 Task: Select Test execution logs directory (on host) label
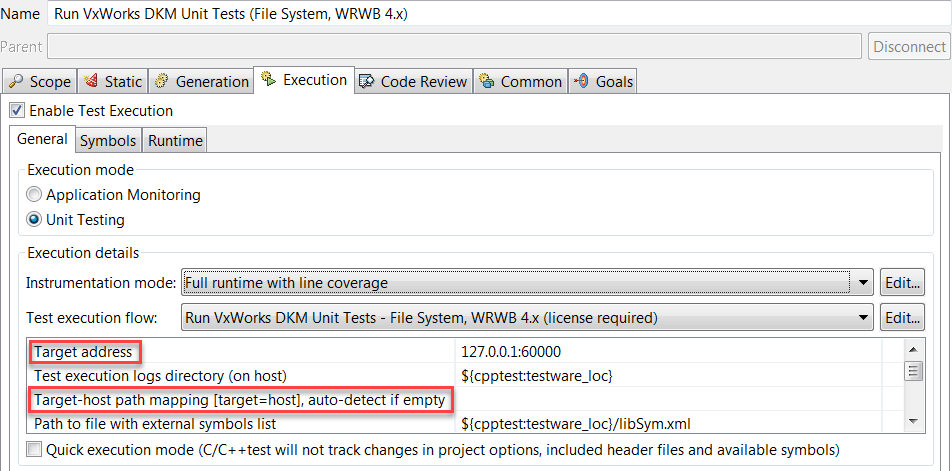tap(160, 376)
